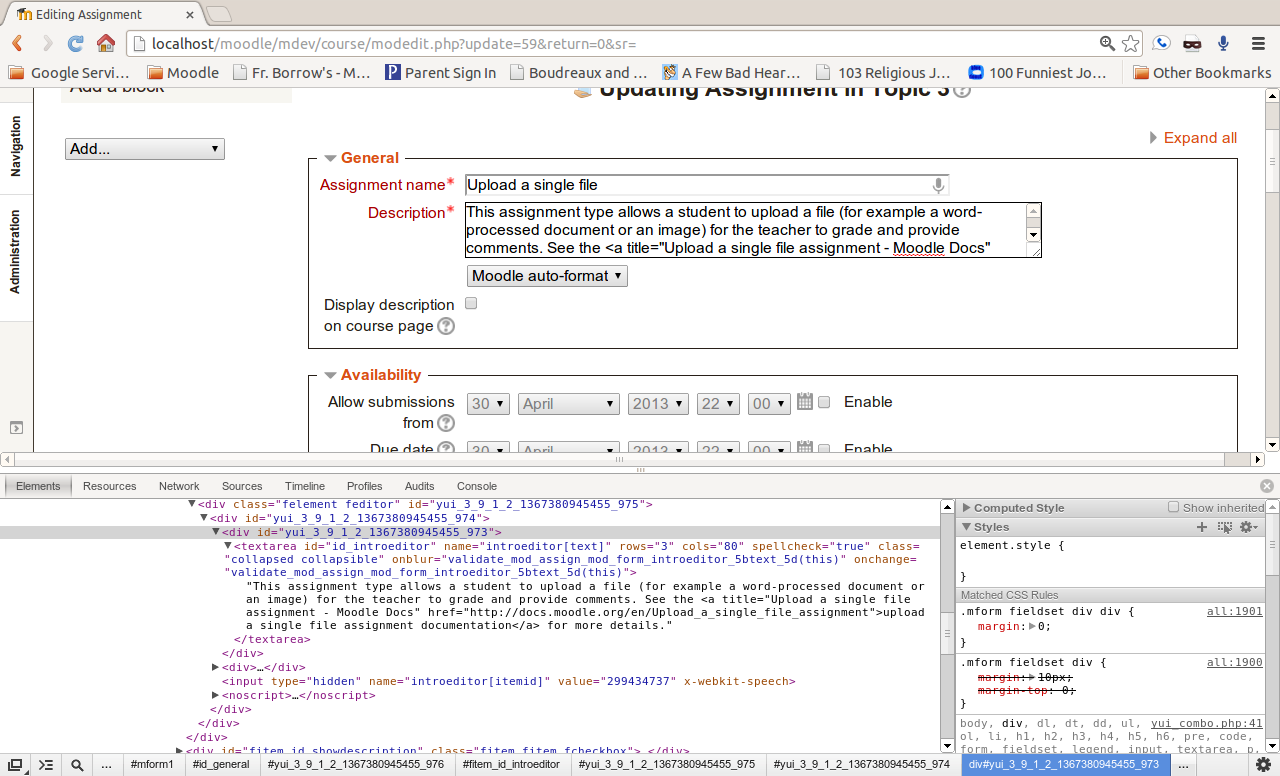Check the Show inherited box
The height and width of the screenshot is (776, 1280).
tap(1174, 507)
